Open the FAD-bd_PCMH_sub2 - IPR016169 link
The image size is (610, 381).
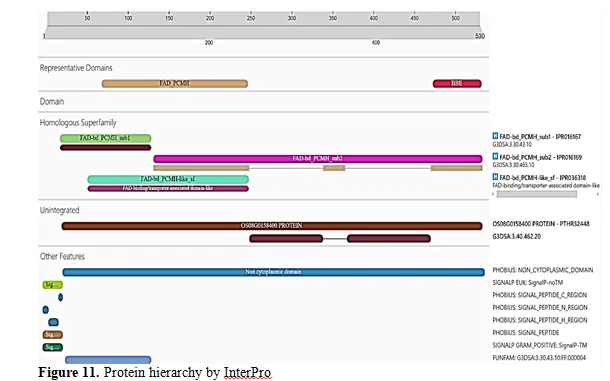pyautogui.click(x=540, y=157)
